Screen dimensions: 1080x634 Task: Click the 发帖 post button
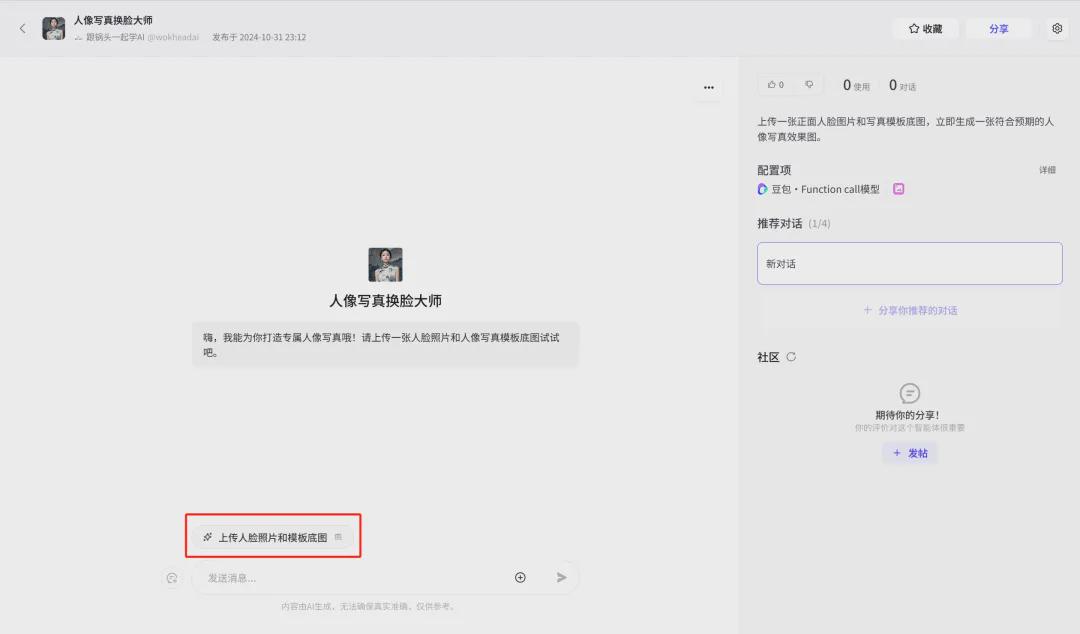click(x=910, y=453)
